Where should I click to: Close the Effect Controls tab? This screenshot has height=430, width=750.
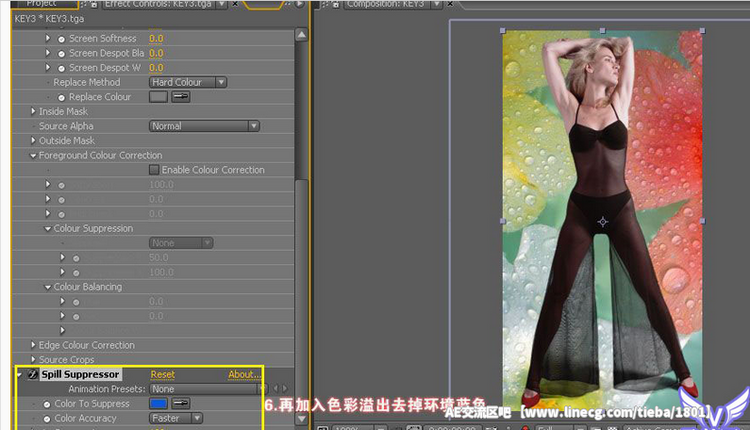click(235, 4)
